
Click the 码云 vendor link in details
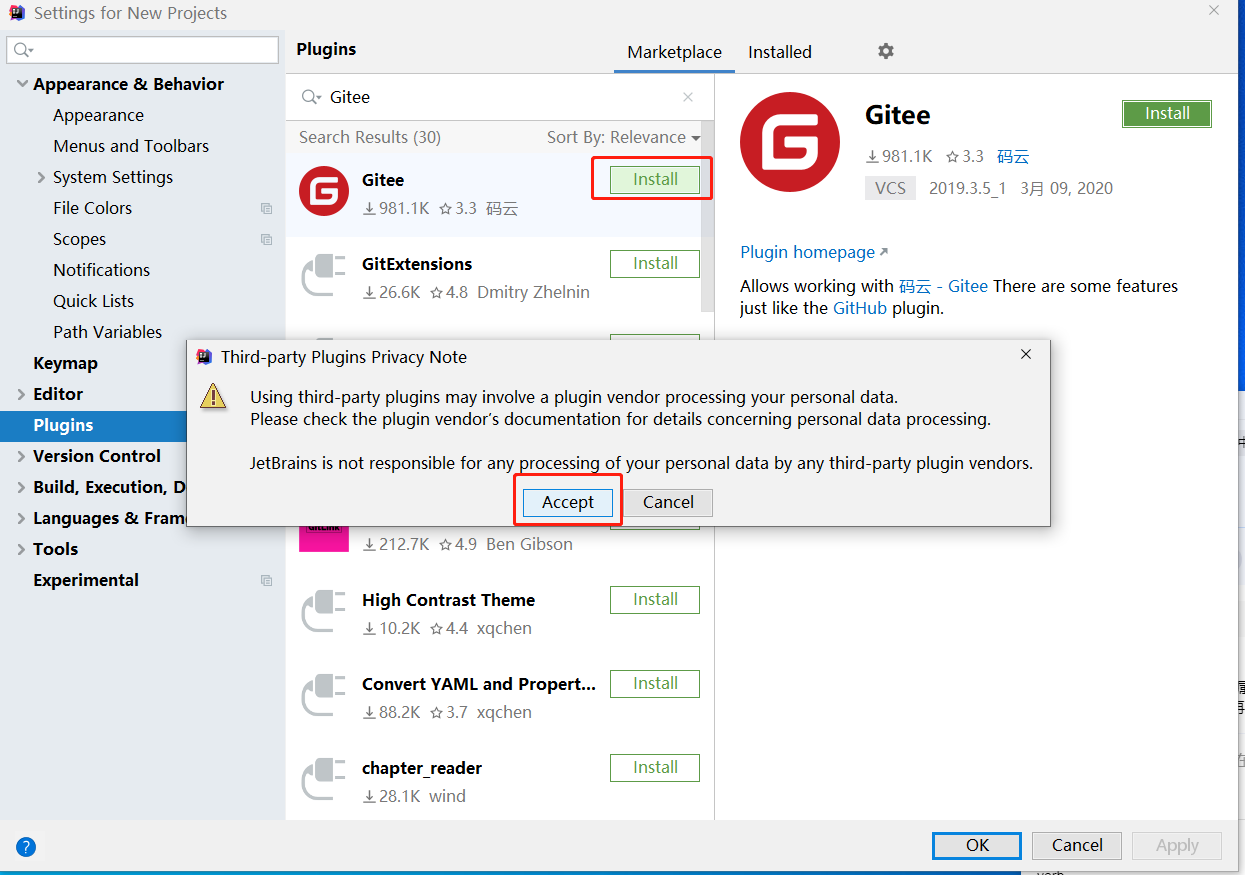(1013, 157)
